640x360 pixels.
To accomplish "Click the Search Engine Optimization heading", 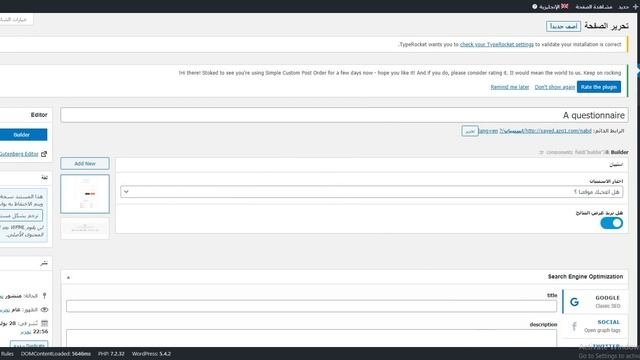I will (x=585, y=277).
